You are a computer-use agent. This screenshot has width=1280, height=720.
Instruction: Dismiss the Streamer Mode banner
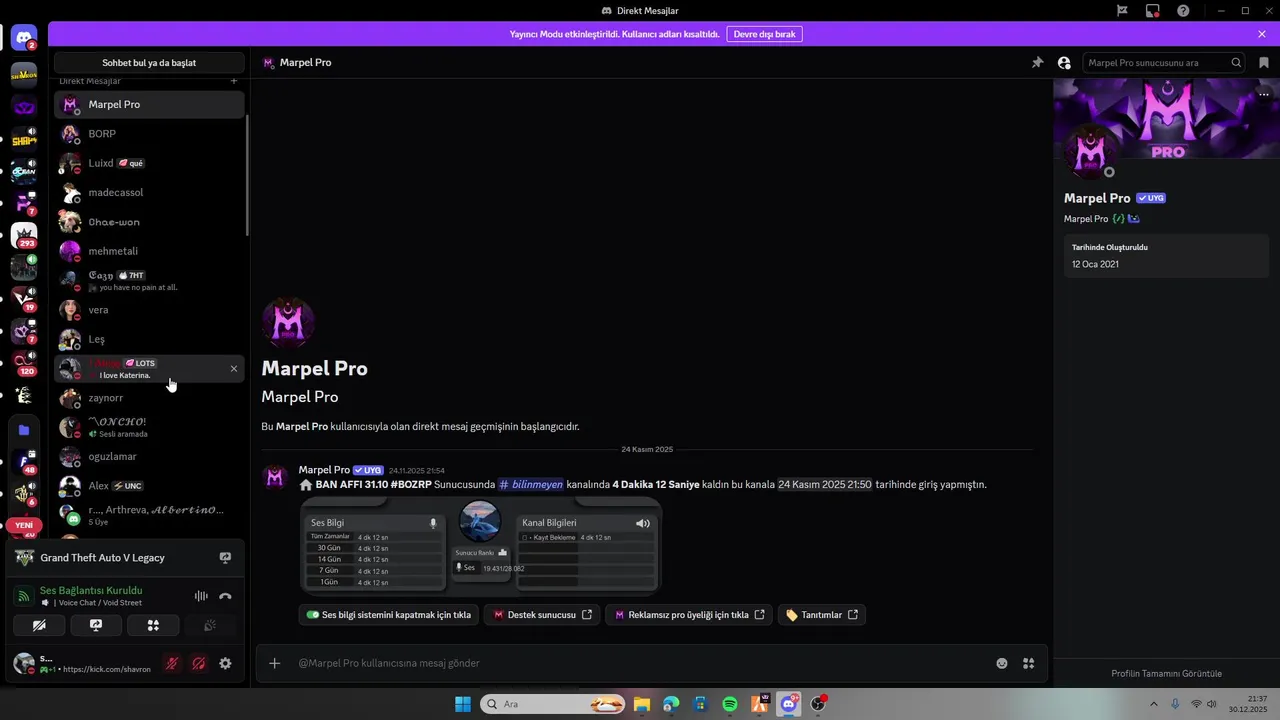1262,34
